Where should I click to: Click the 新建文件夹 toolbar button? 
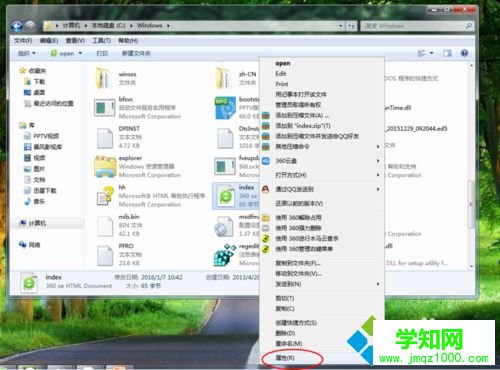pos(136,53)
